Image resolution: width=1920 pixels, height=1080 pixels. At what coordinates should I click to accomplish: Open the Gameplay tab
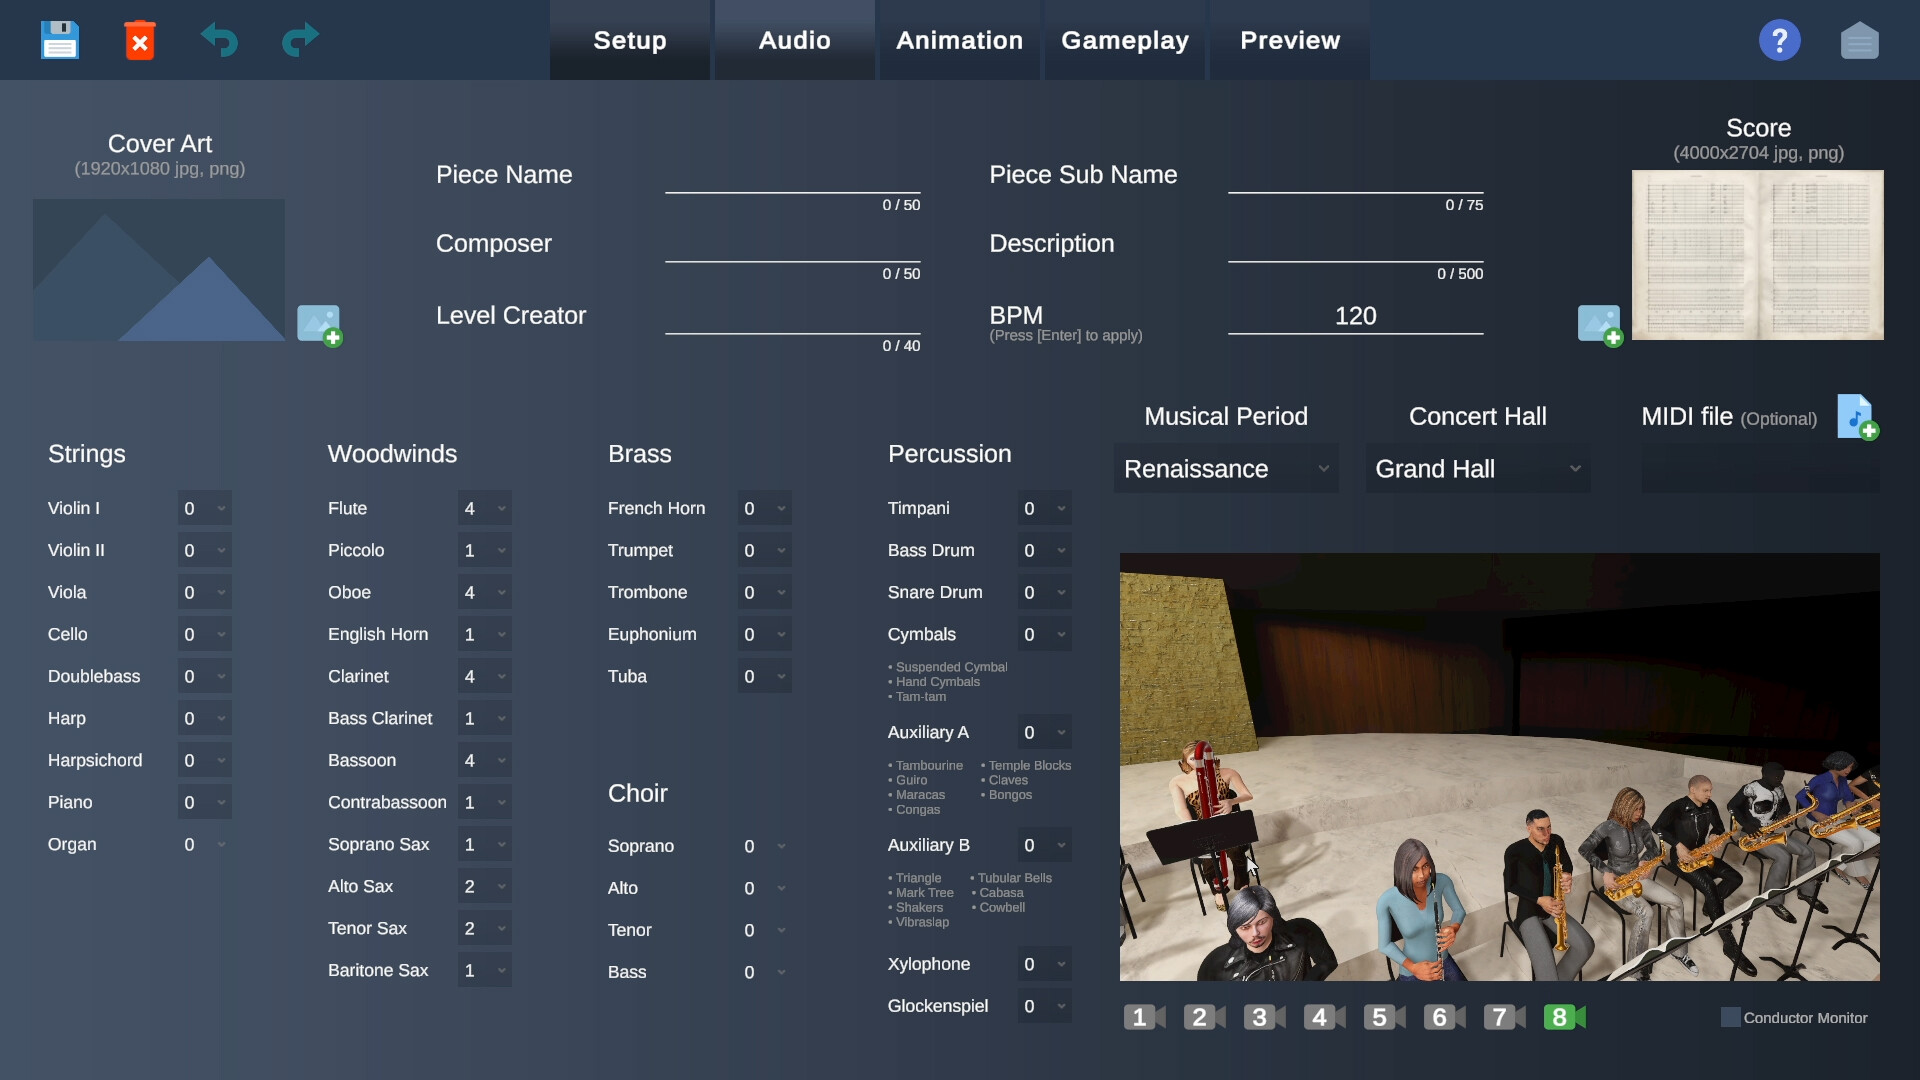point(1125,40)
